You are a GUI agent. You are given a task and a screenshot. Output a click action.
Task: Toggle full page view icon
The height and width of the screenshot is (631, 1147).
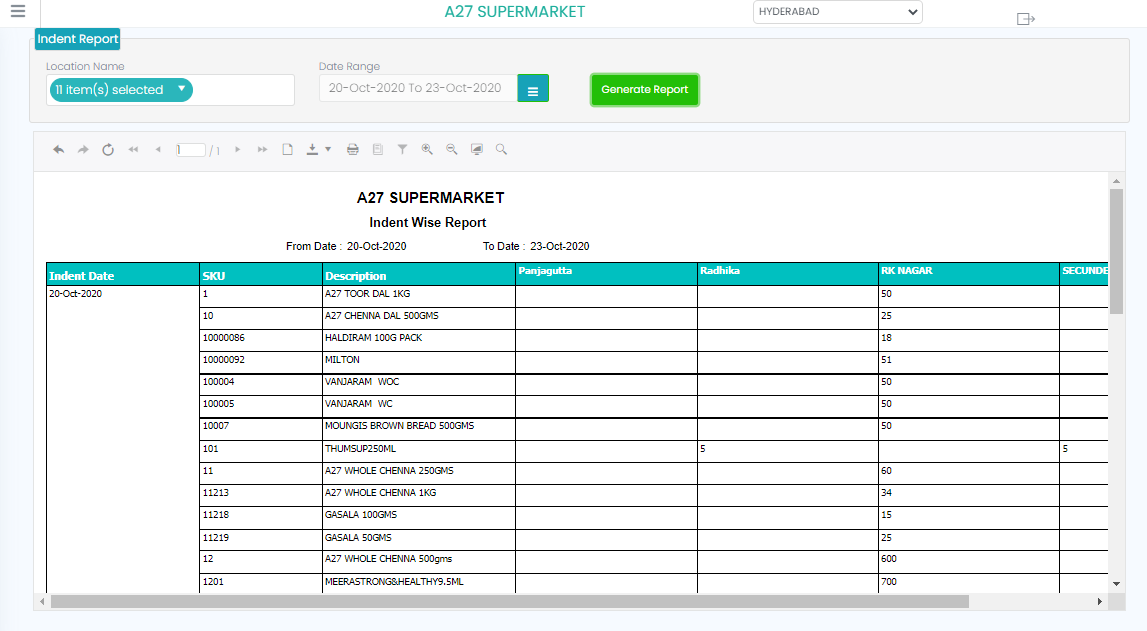point(477,150)
